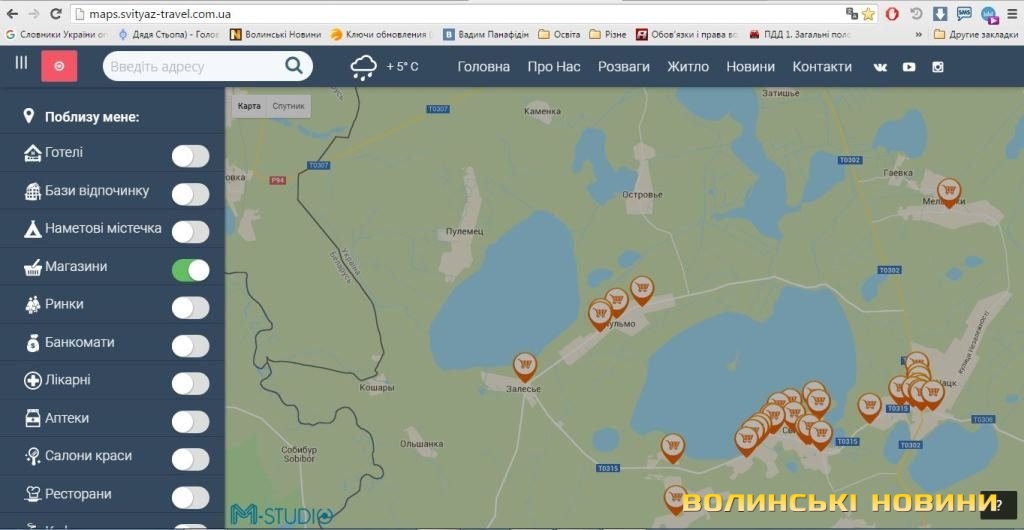Open the VK social link icon
Screen dimensions: 1024x530
click(880, 67)
